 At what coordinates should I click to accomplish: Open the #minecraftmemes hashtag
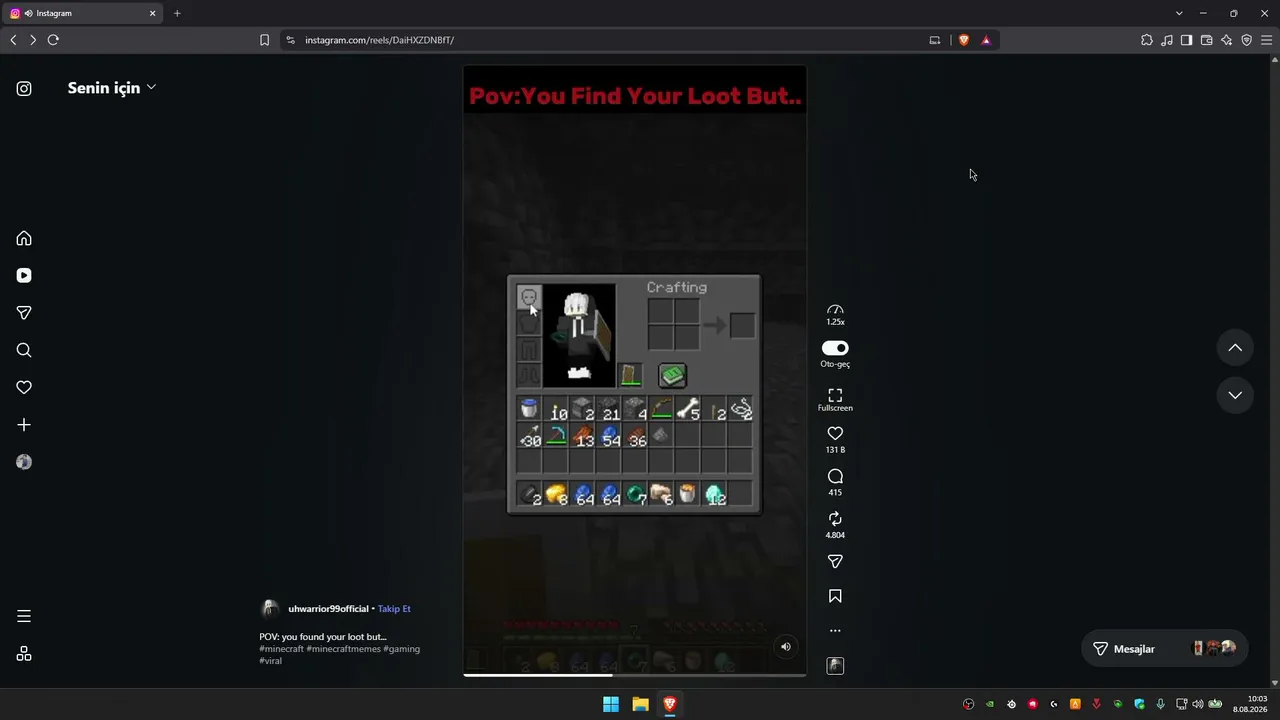click(343, 649)
